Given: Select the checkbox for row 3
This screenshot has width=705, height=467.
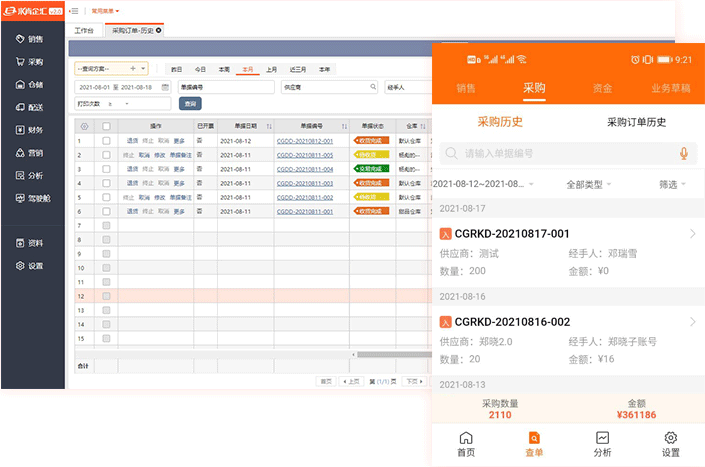Looking at the screenshot, I should [x=106, y=169].
